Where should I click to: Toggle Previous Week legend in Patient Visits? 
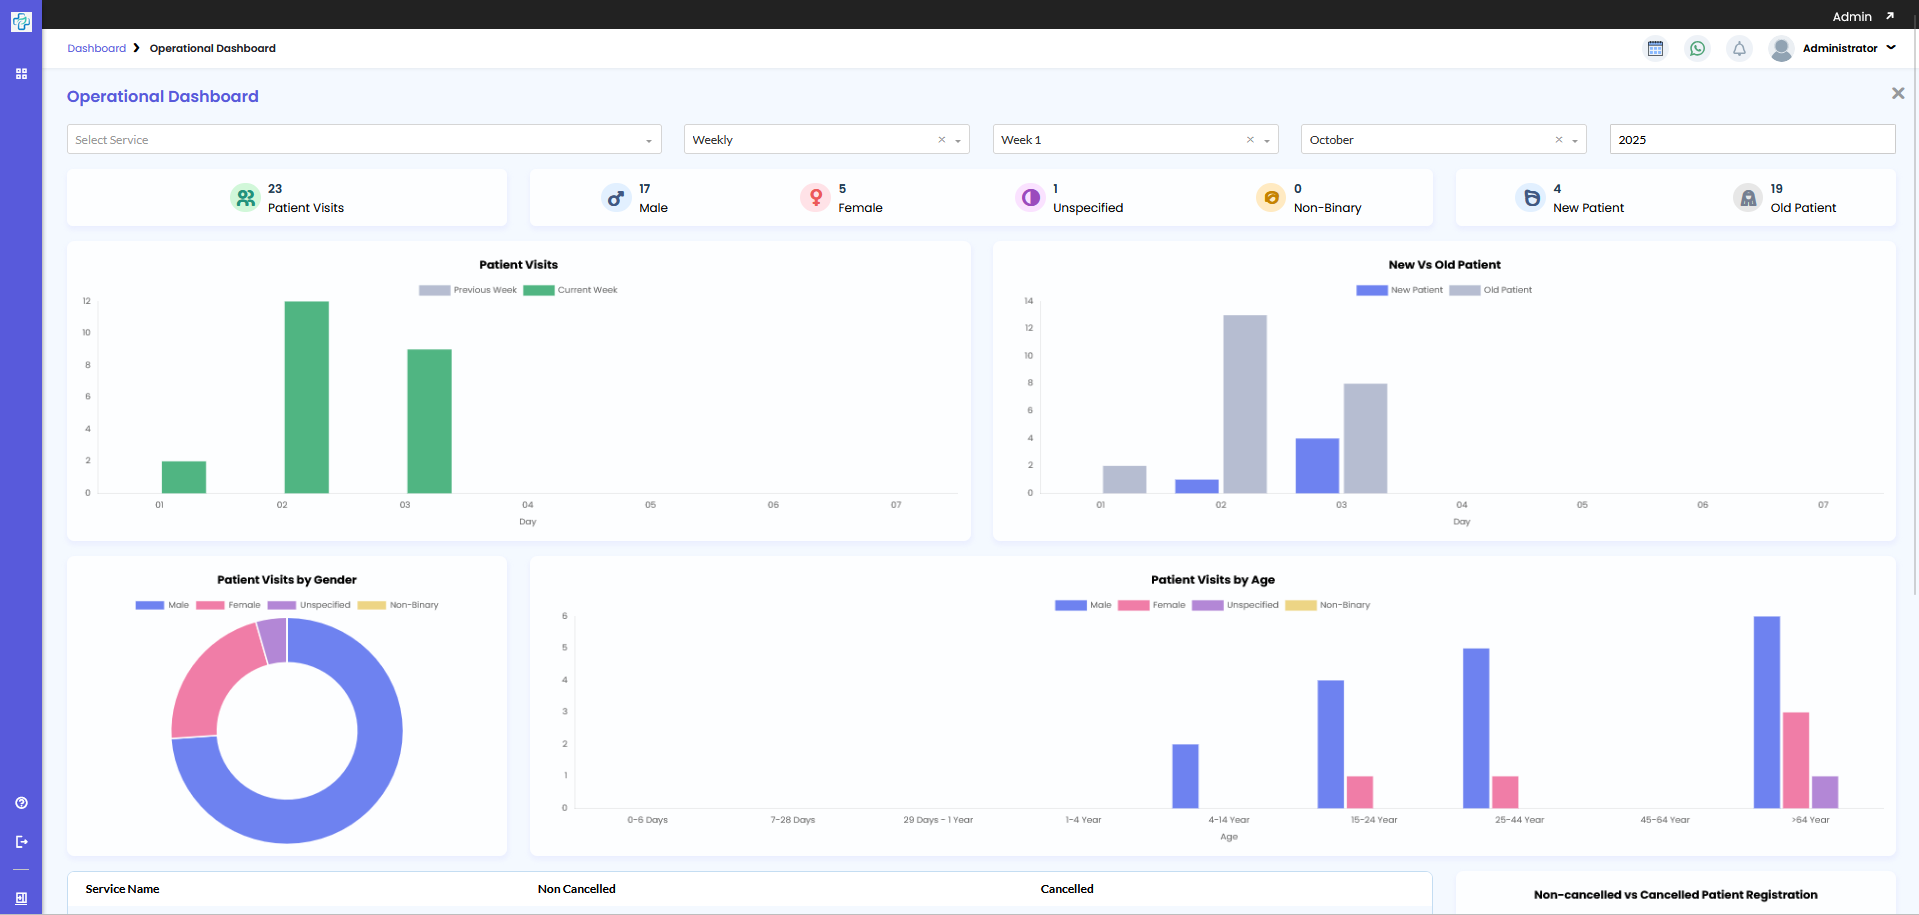(468, 290)
